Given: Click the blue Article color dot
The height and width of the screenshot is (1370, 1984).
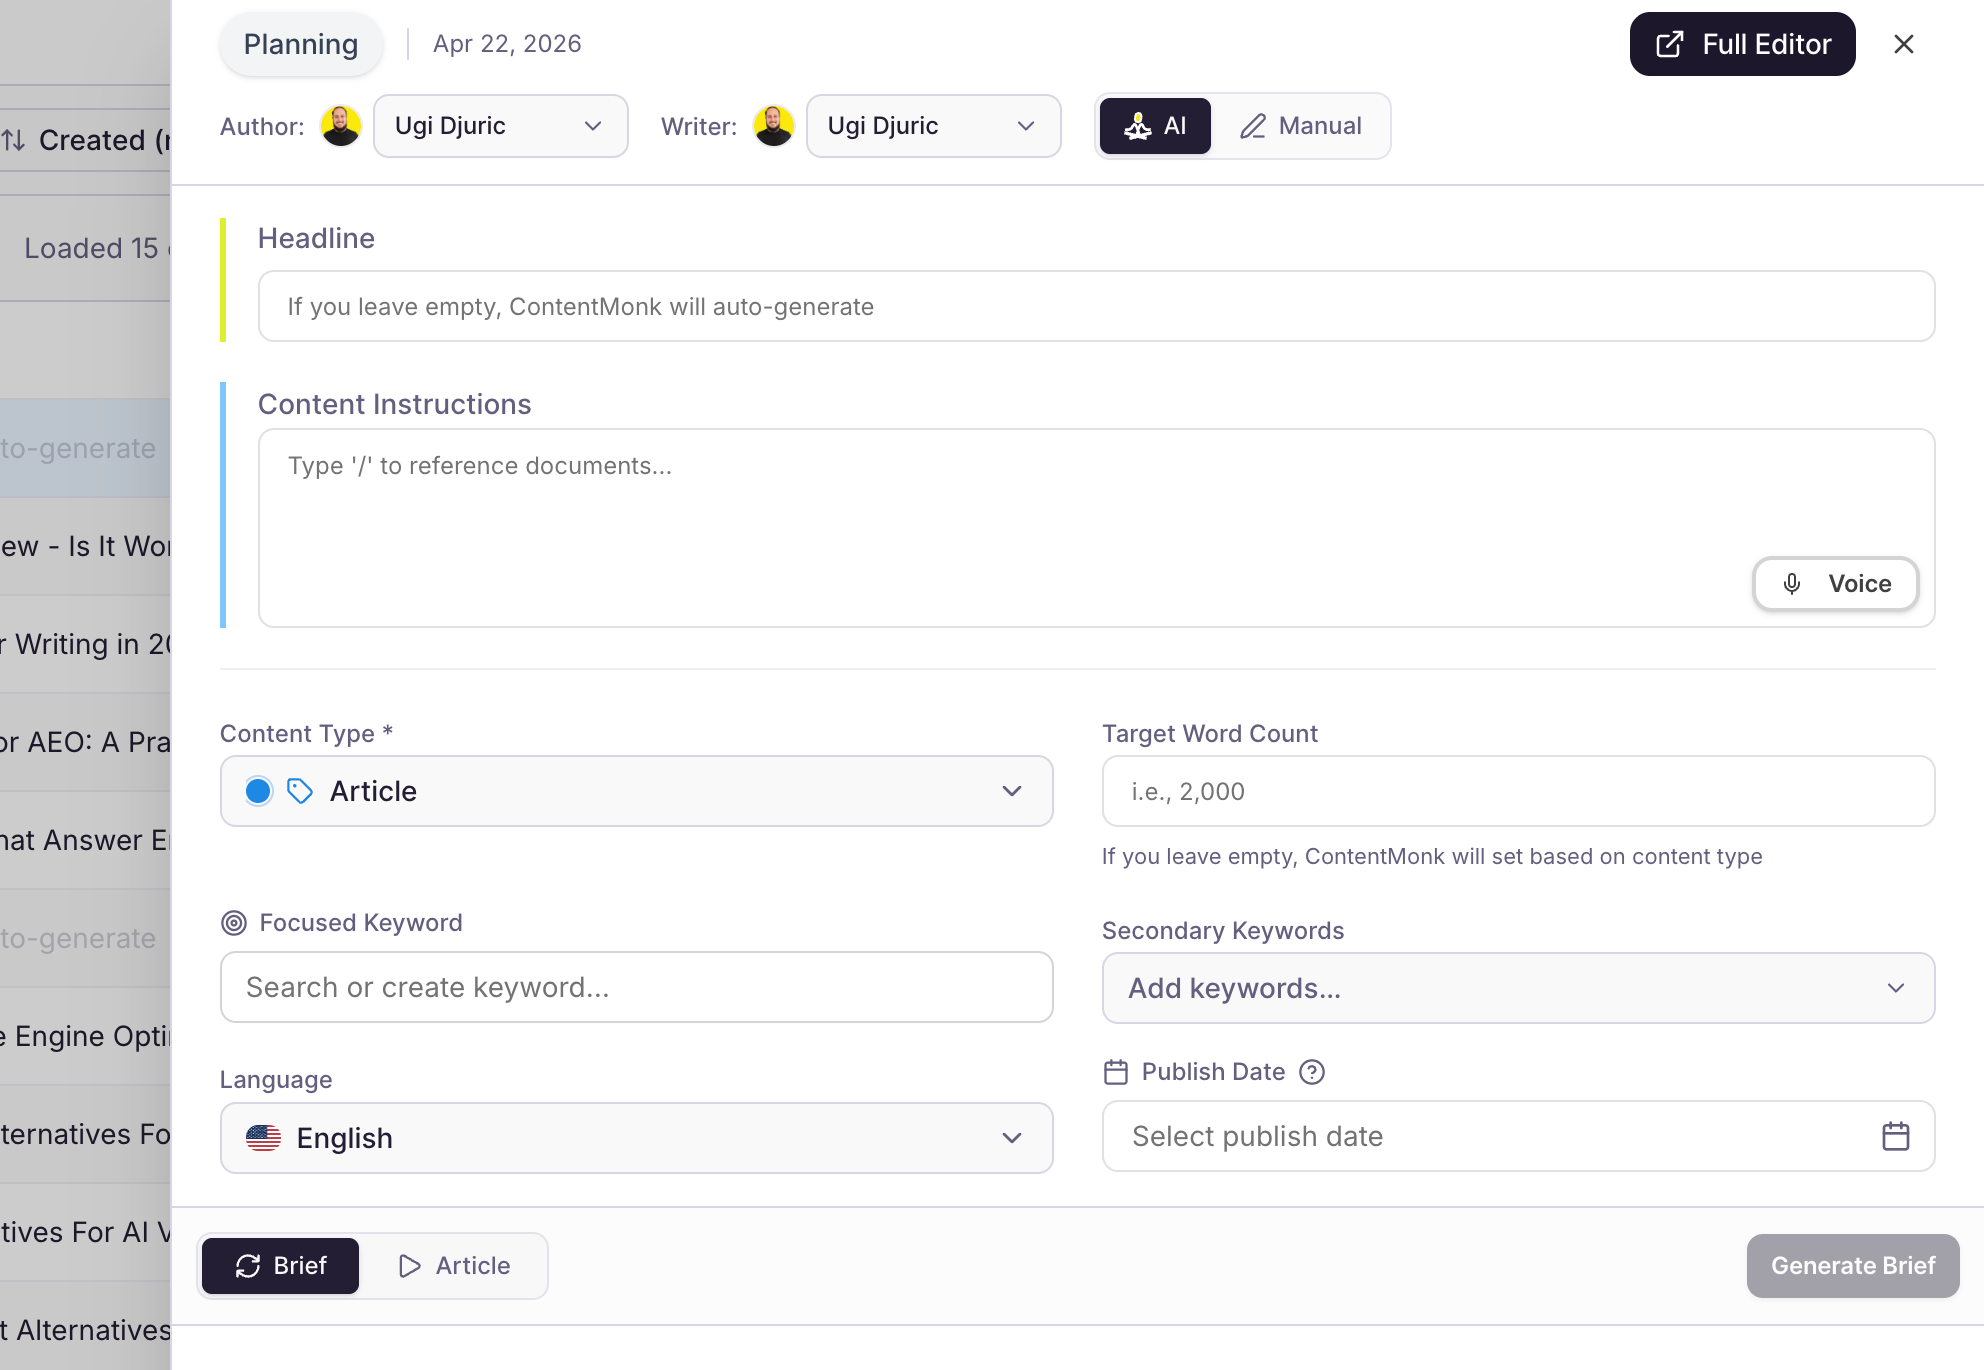Looking at the screenshot, I should (x=258, y=791).
